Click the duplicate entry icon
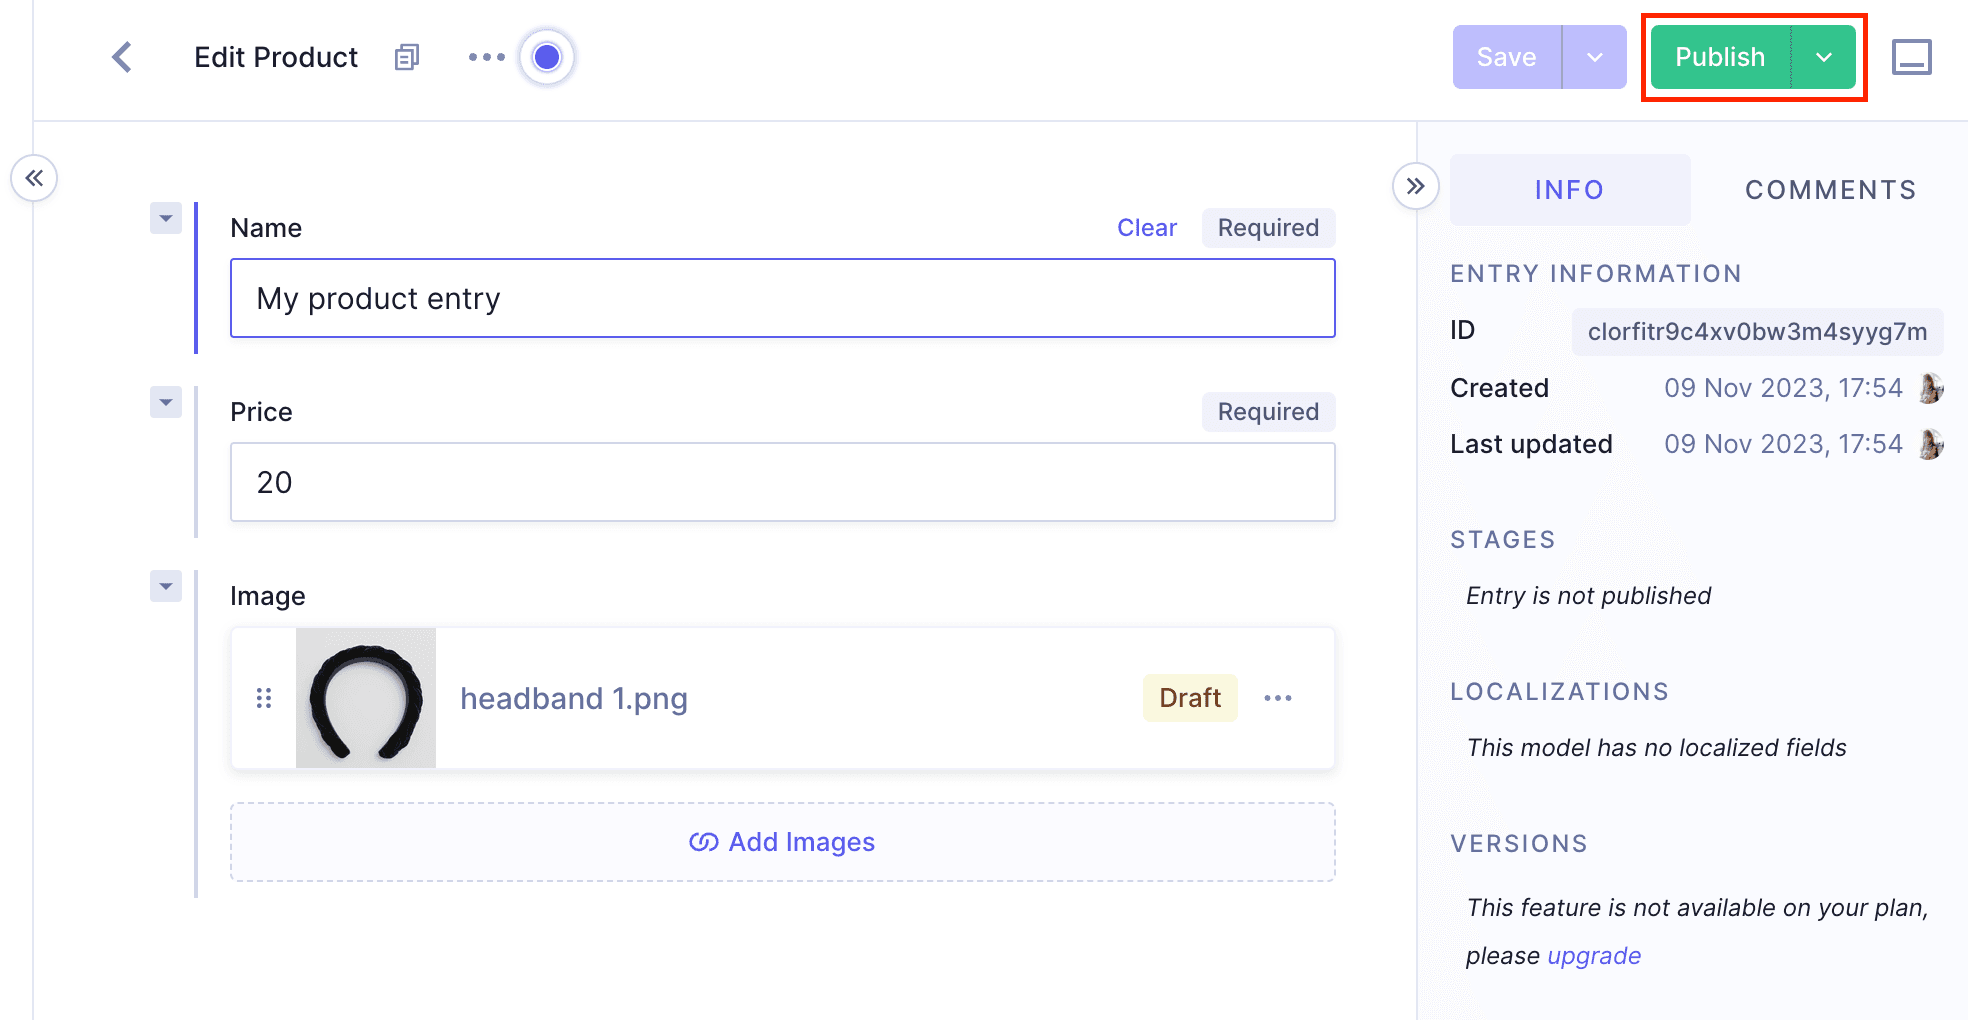This screenshot has height=1020, width=1968. click(406, 57)
